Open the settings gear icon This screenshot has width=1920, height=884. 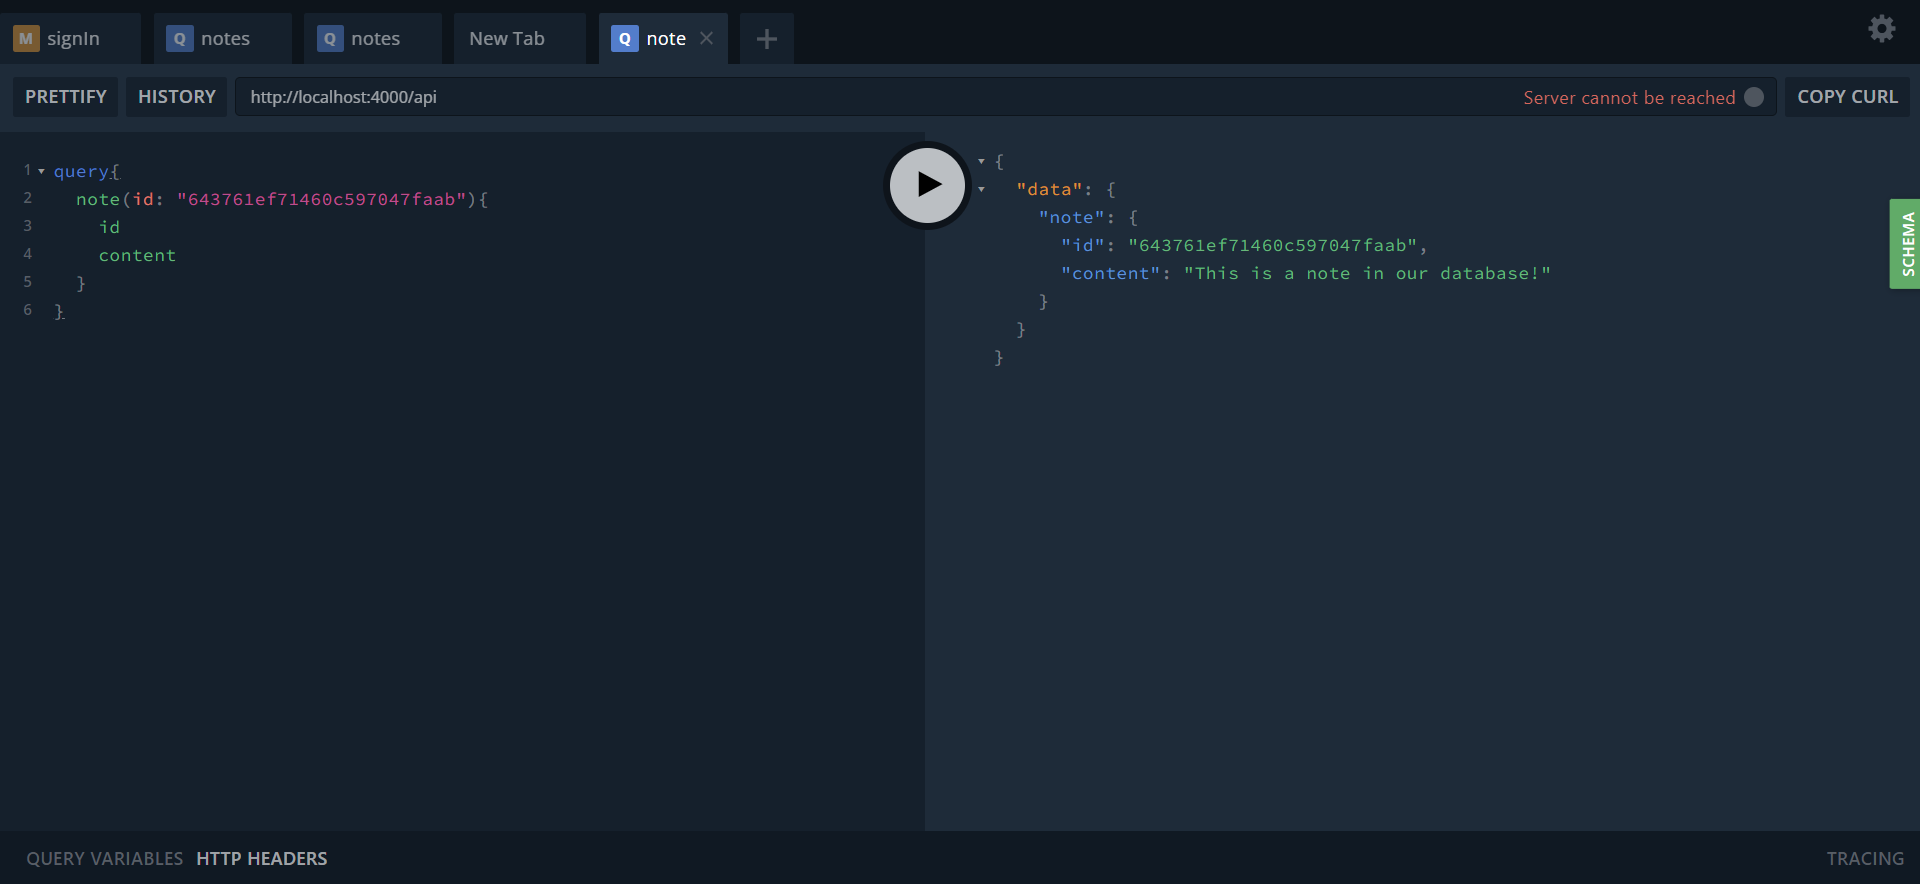1882,29
